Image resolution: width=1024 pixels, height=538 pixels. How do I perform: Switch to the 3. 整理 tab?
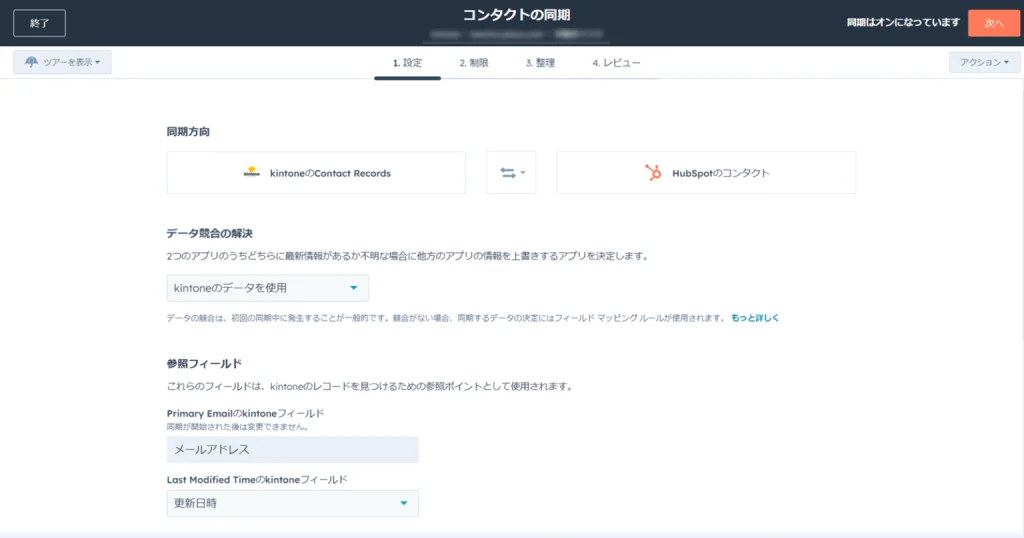click(x=540, y=63)
